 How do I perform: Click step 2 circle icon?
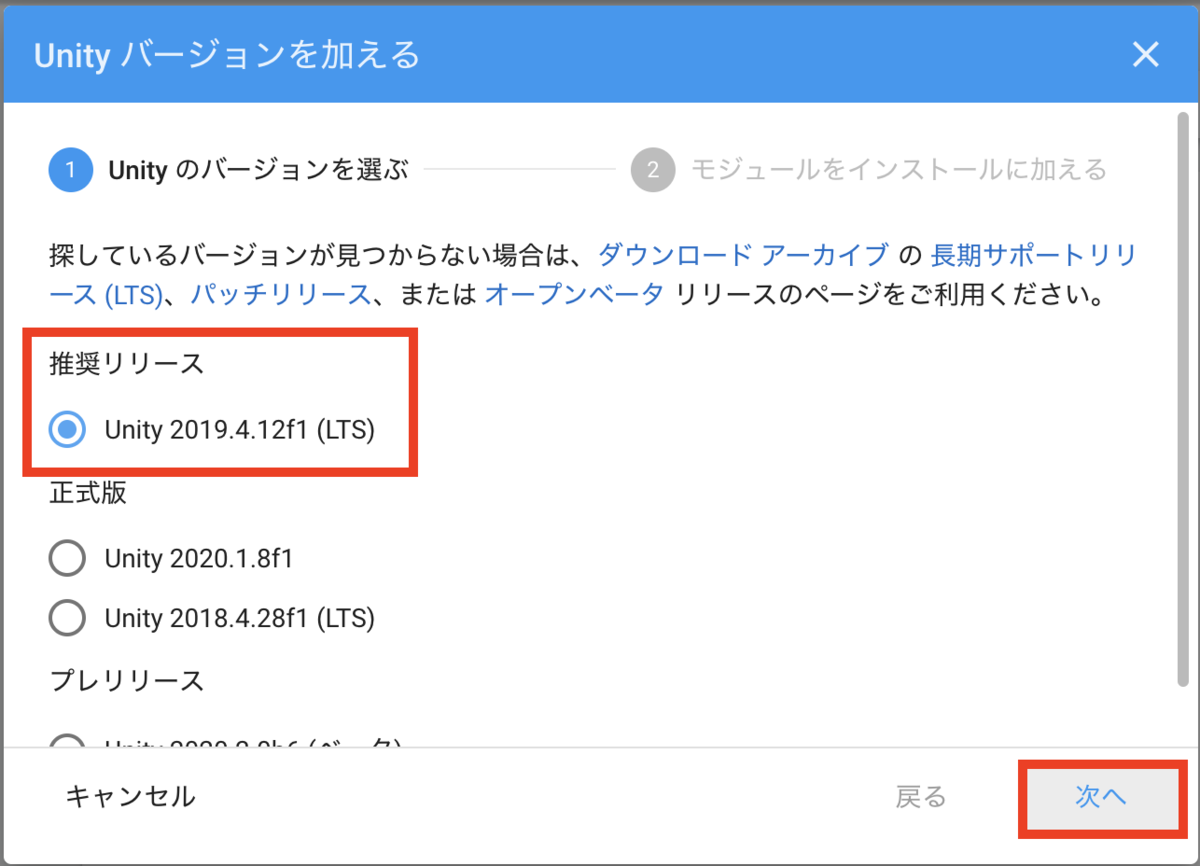(x=653, y=170)
